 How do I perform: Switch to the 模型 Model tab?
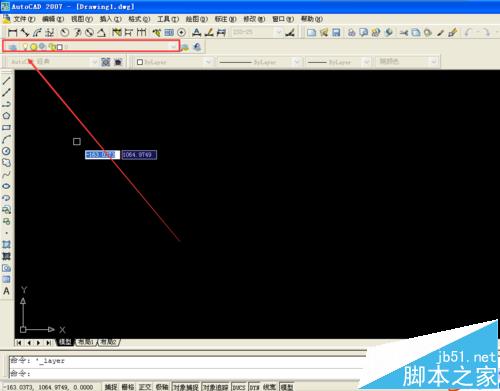(x=65, y=342)
